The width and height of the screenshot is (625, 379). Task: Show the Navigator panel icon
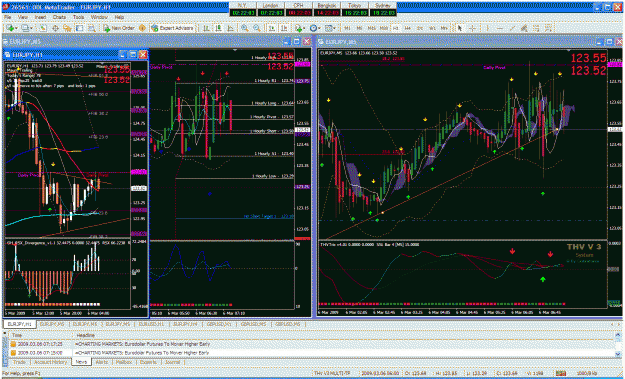[67, 28]
